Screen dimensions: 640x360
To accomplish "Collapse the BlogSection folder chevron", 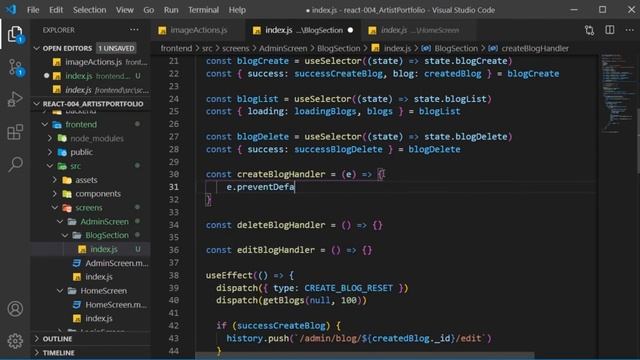I will tap(65, 236).
